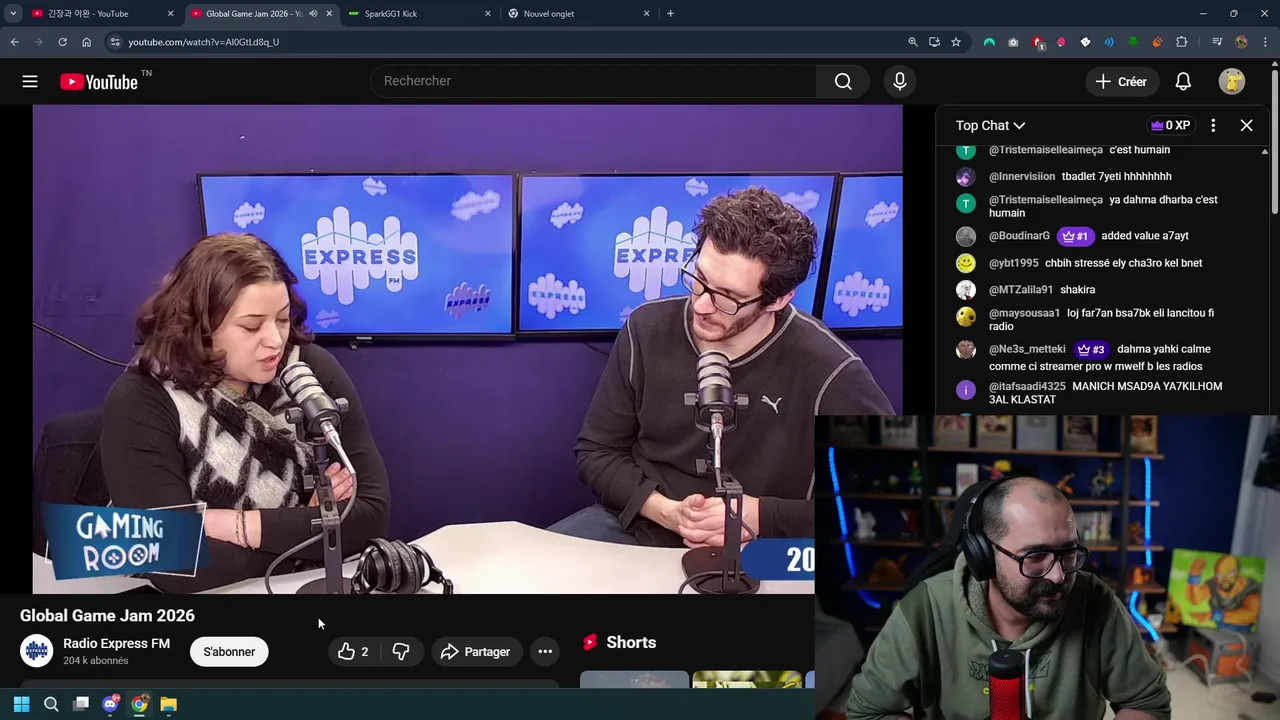Subscribe with the S'abonner button
This screenshot has width=1280, height=720.
(229, 652)
